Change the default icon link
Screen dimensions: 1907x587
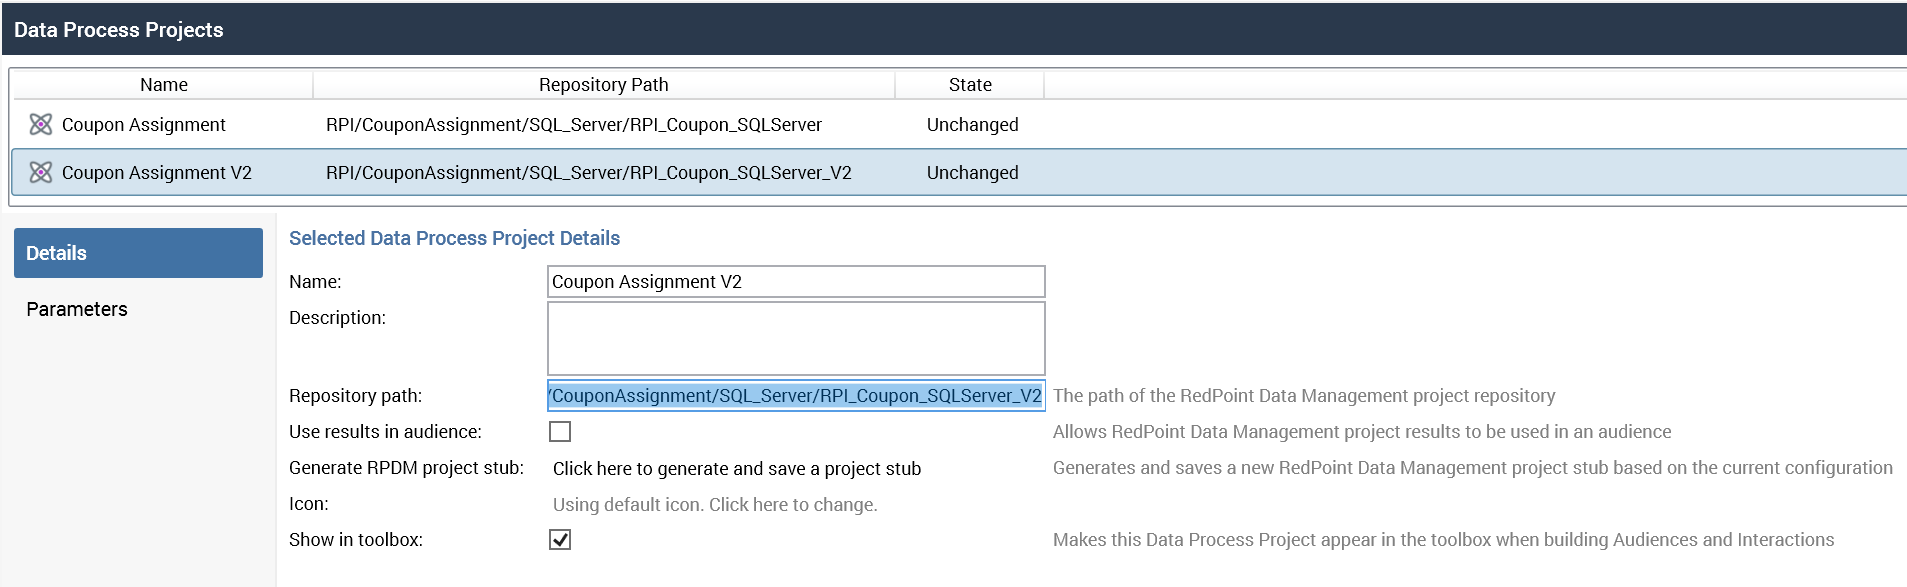pos(715,504)
